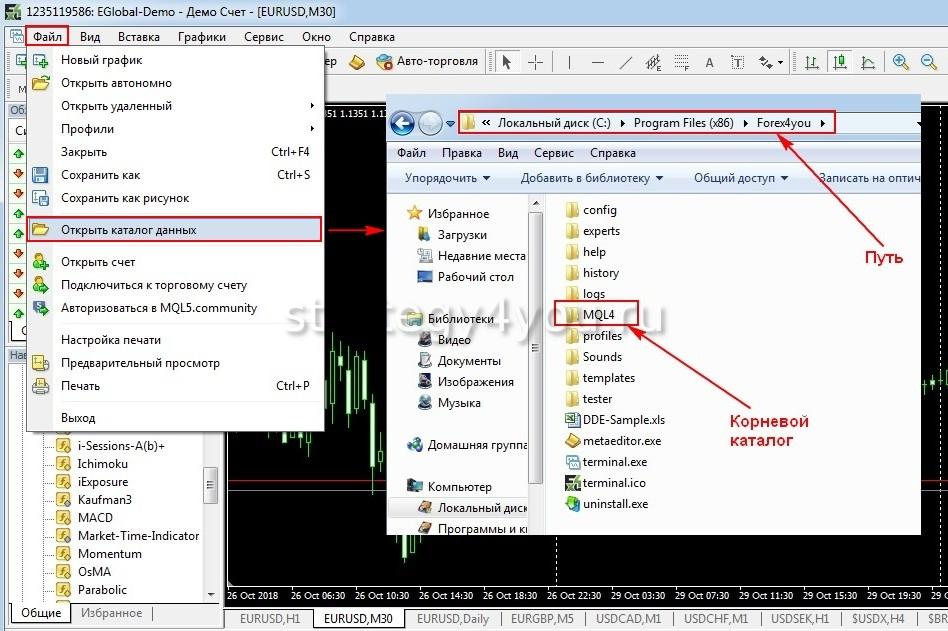This screenshot has width=948, height=631.
Task: Open the Добавить в библиотеку dropdown
Action: 591,178
